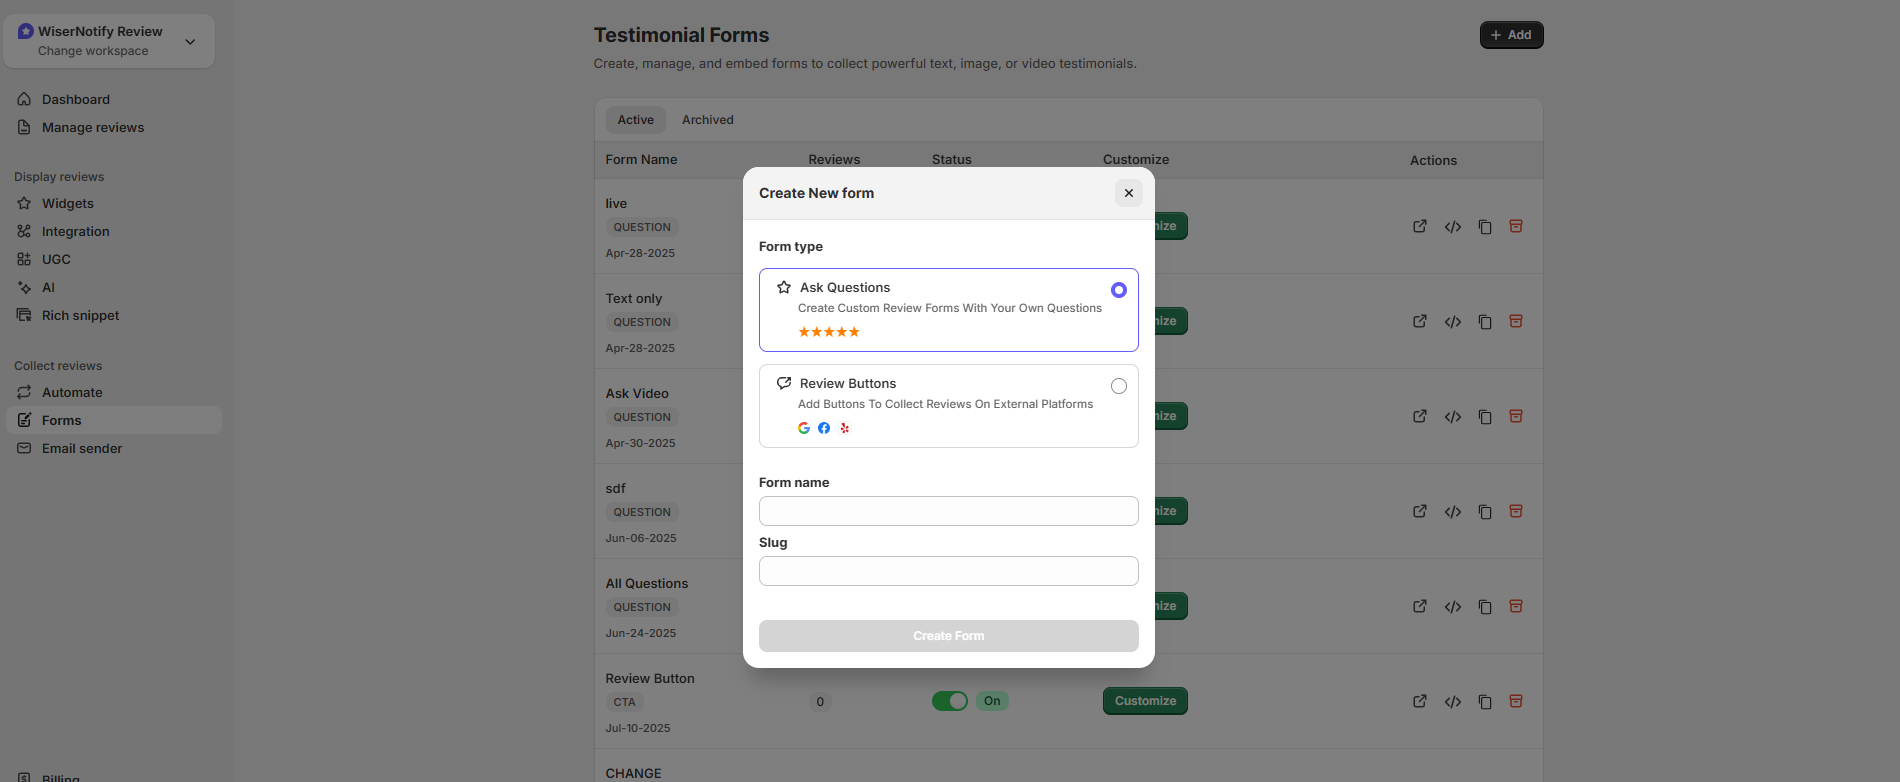1900x782 pixels.
Task: Click embed code icon for Text only form
Action: click(x=1452, y=322)
